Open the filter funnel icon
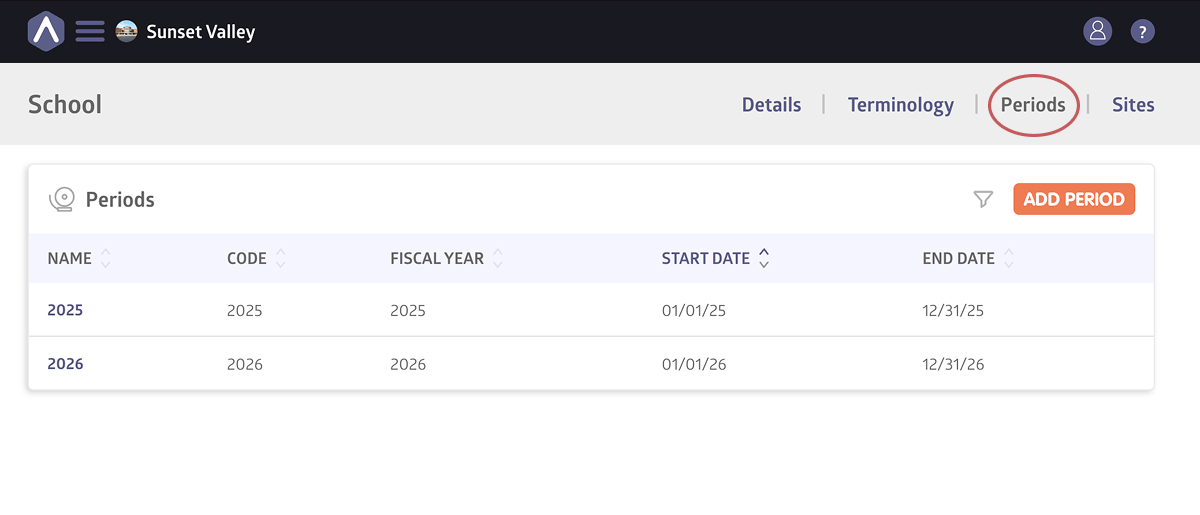Image resolution: width=1200 pixels, height=515 pixels. tap(983, 199)
